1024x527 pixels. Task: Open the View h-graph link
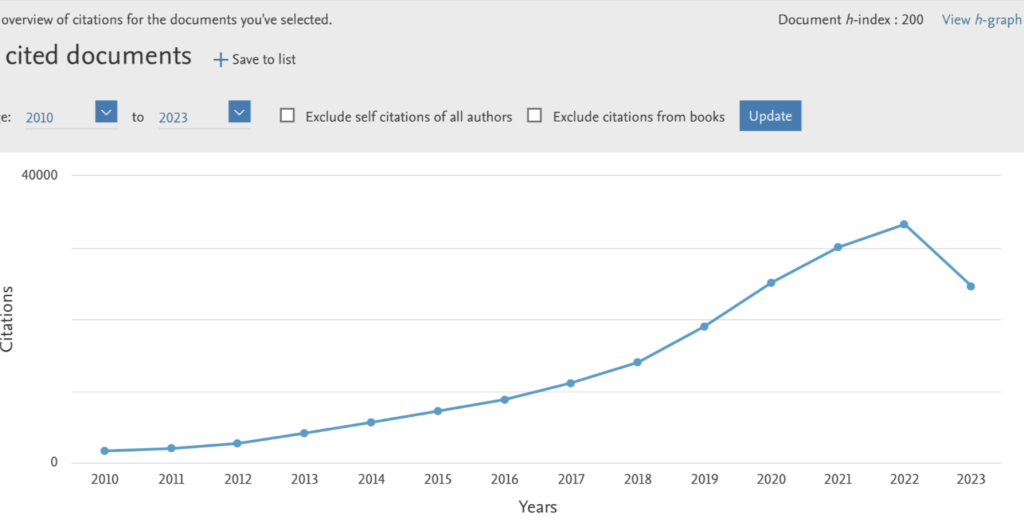(x=981, y=20)
